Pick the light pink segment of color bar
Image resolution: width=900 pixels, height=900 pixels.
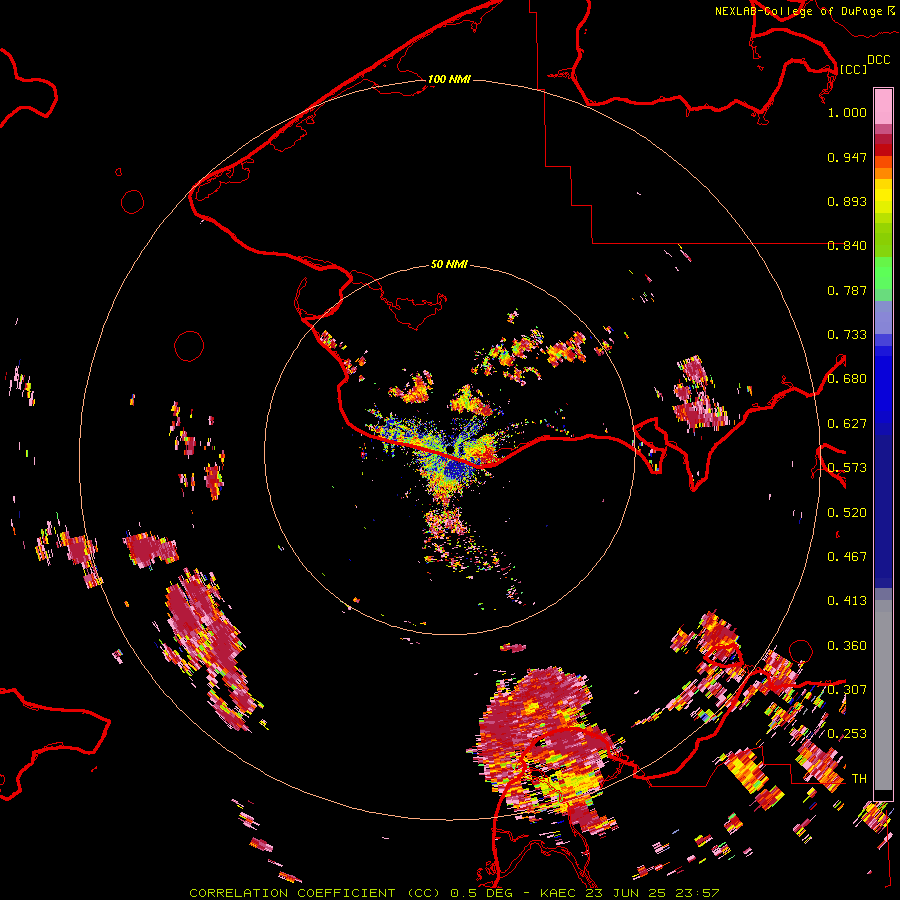[x=883, y=106]
